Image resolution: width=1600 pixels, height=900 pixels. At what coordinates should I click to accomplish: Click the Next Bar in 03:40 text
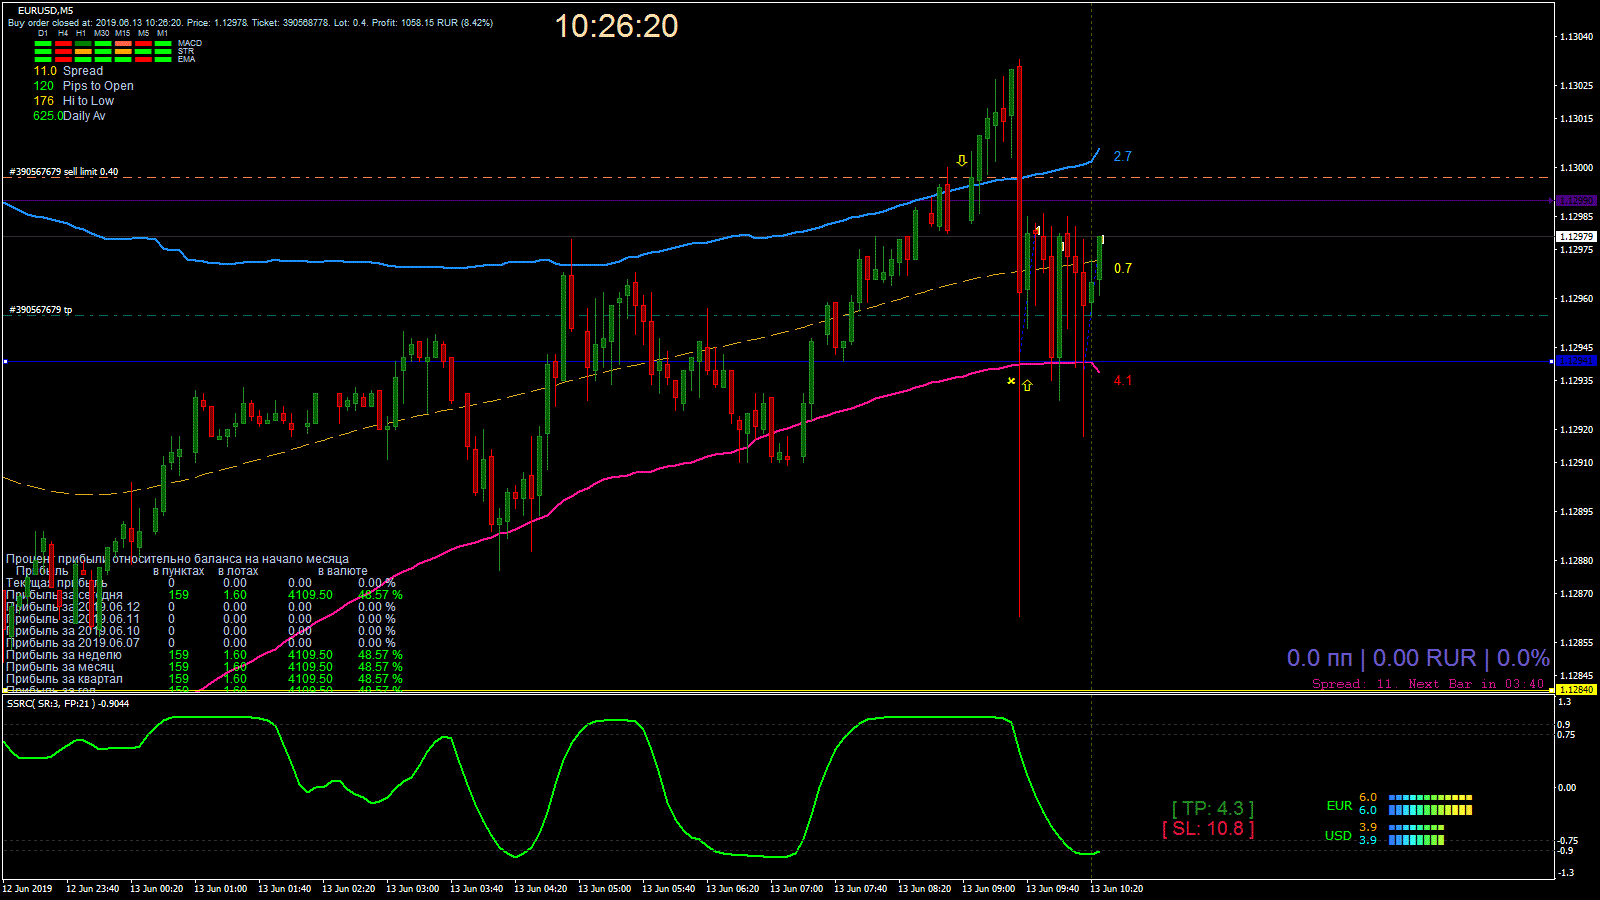click(1476, 684)
